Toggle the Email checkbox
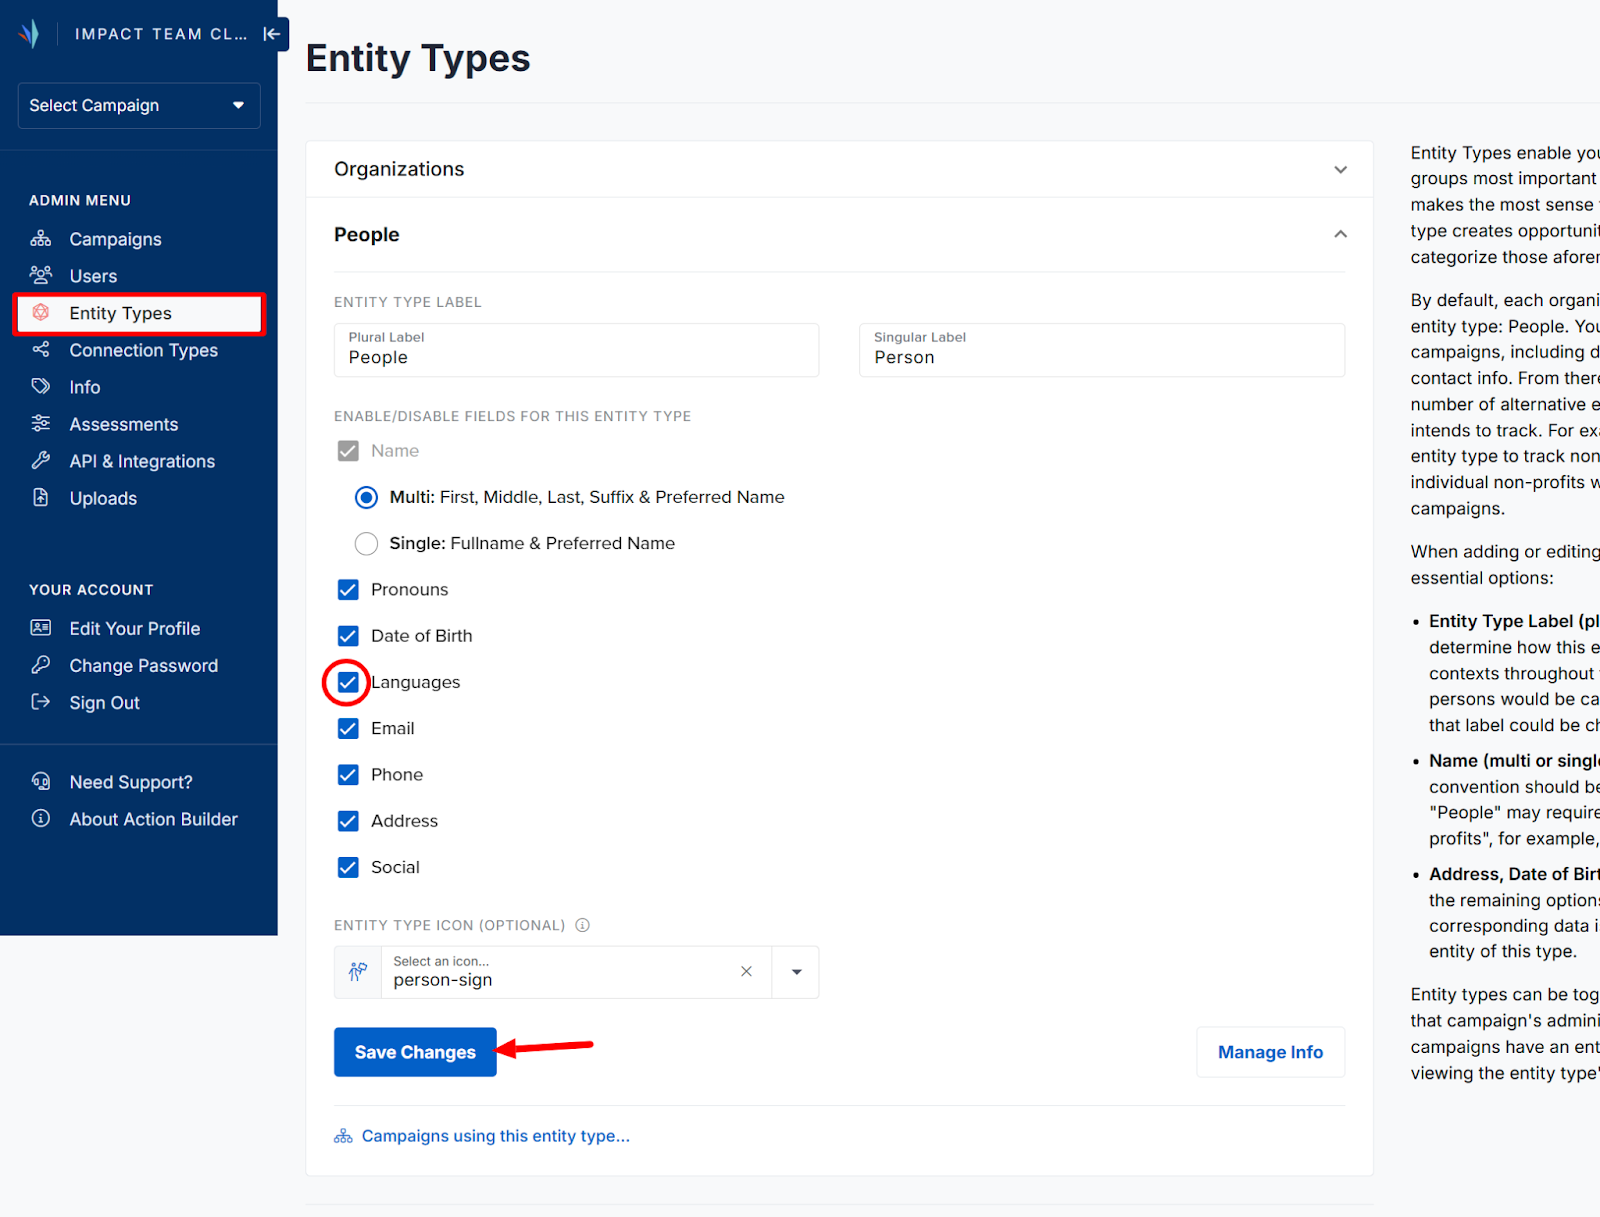The width and height of the screenshot is (1600, 1217). pos(348,729)
